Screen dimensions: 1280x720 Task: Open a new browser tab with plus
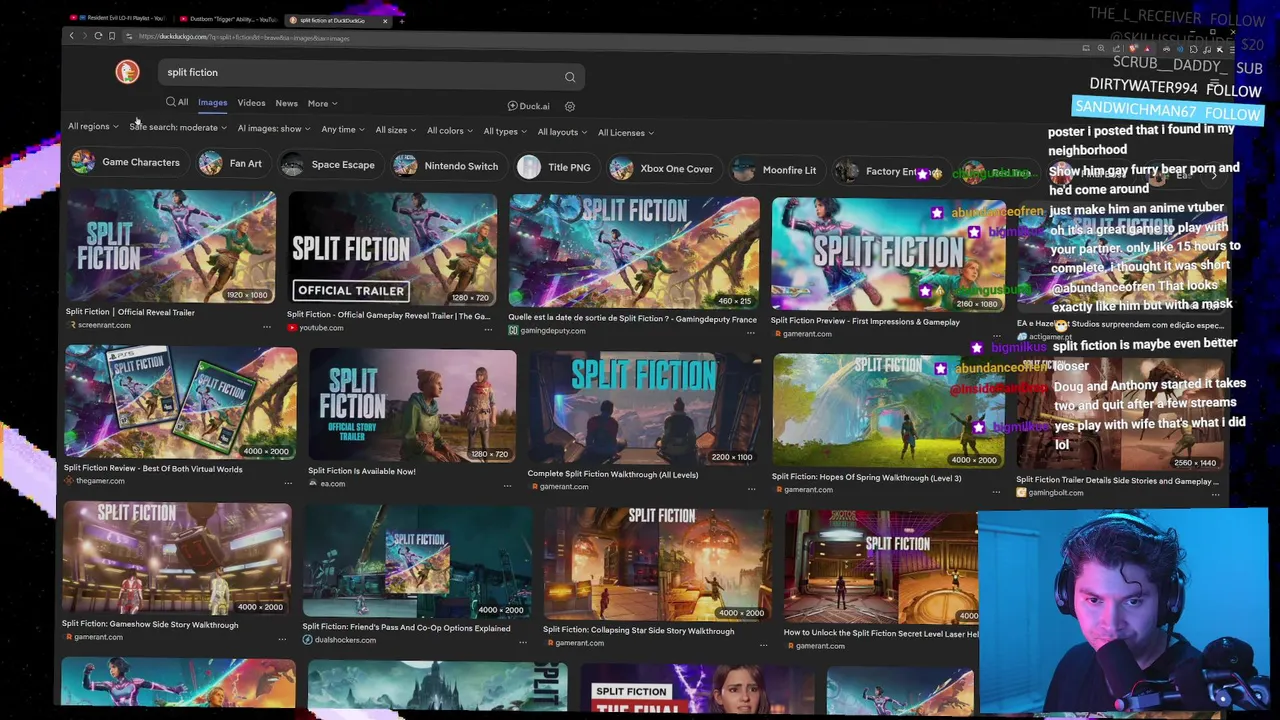[x=401, y=20]
